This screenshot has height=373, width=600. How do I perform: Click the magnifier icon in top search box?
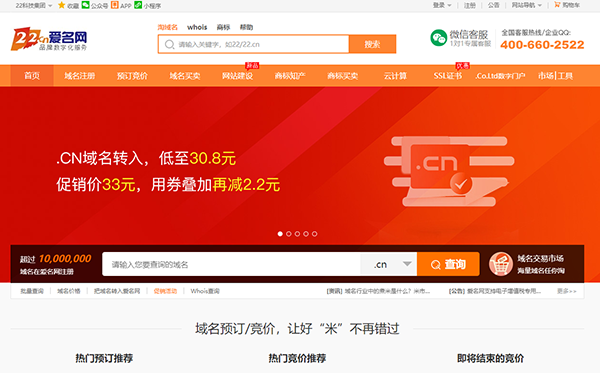(169, 44)
